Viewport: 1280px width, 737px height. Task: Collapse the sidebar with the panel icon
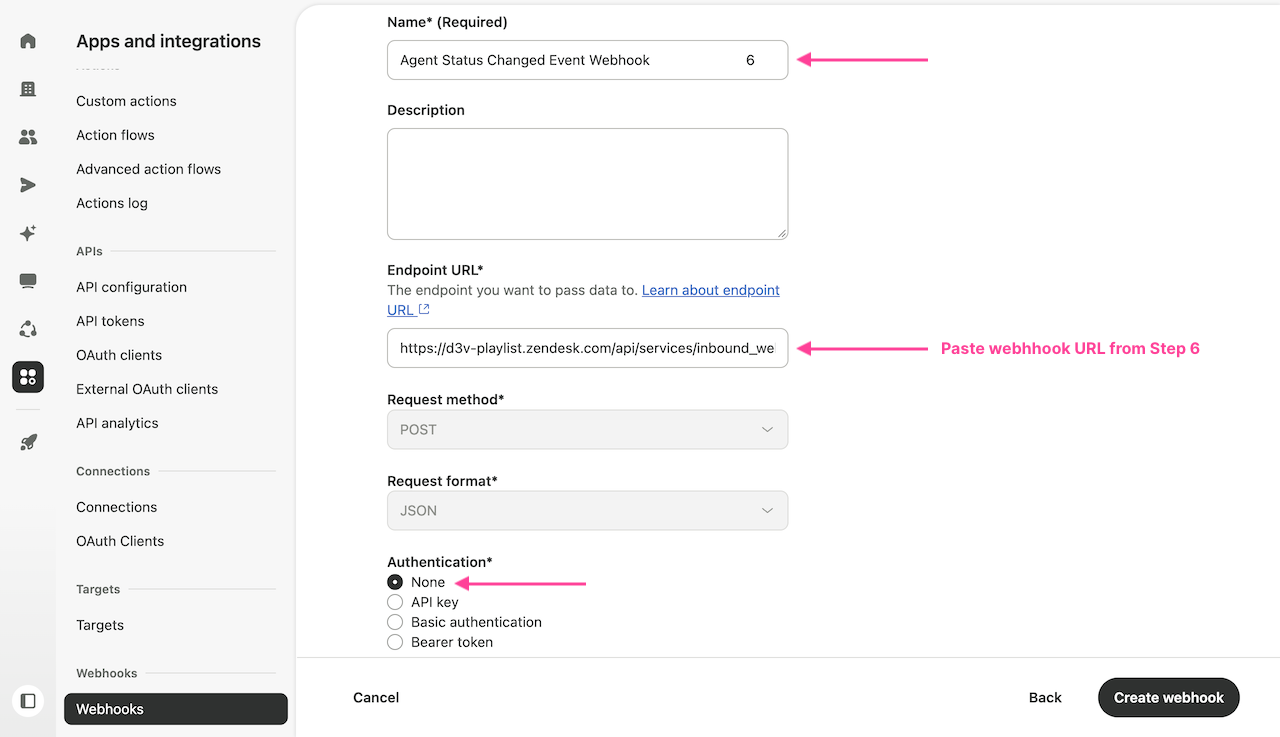[28, 701]
